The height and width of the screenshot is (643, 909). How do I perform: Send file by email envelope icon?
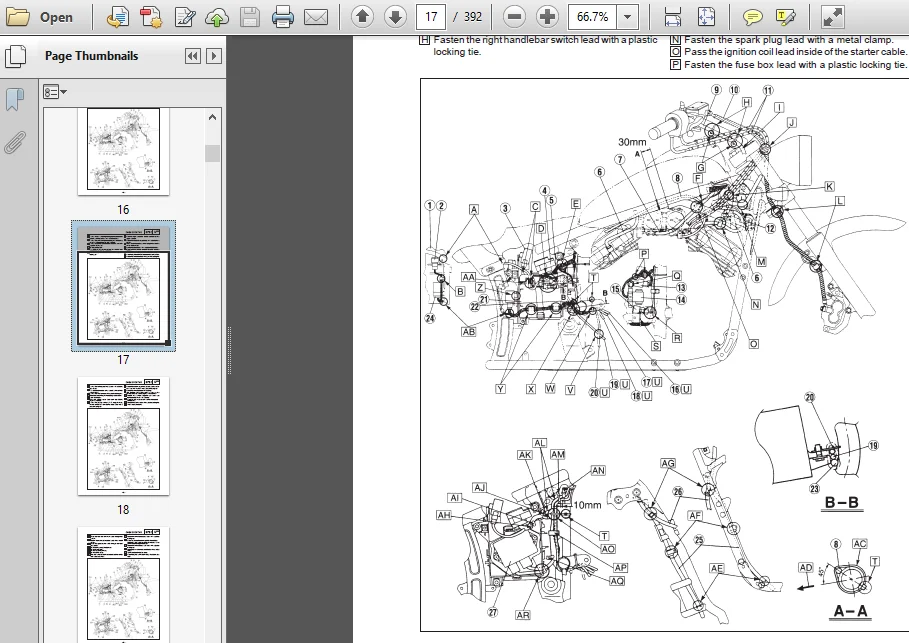tap(315, 17)
